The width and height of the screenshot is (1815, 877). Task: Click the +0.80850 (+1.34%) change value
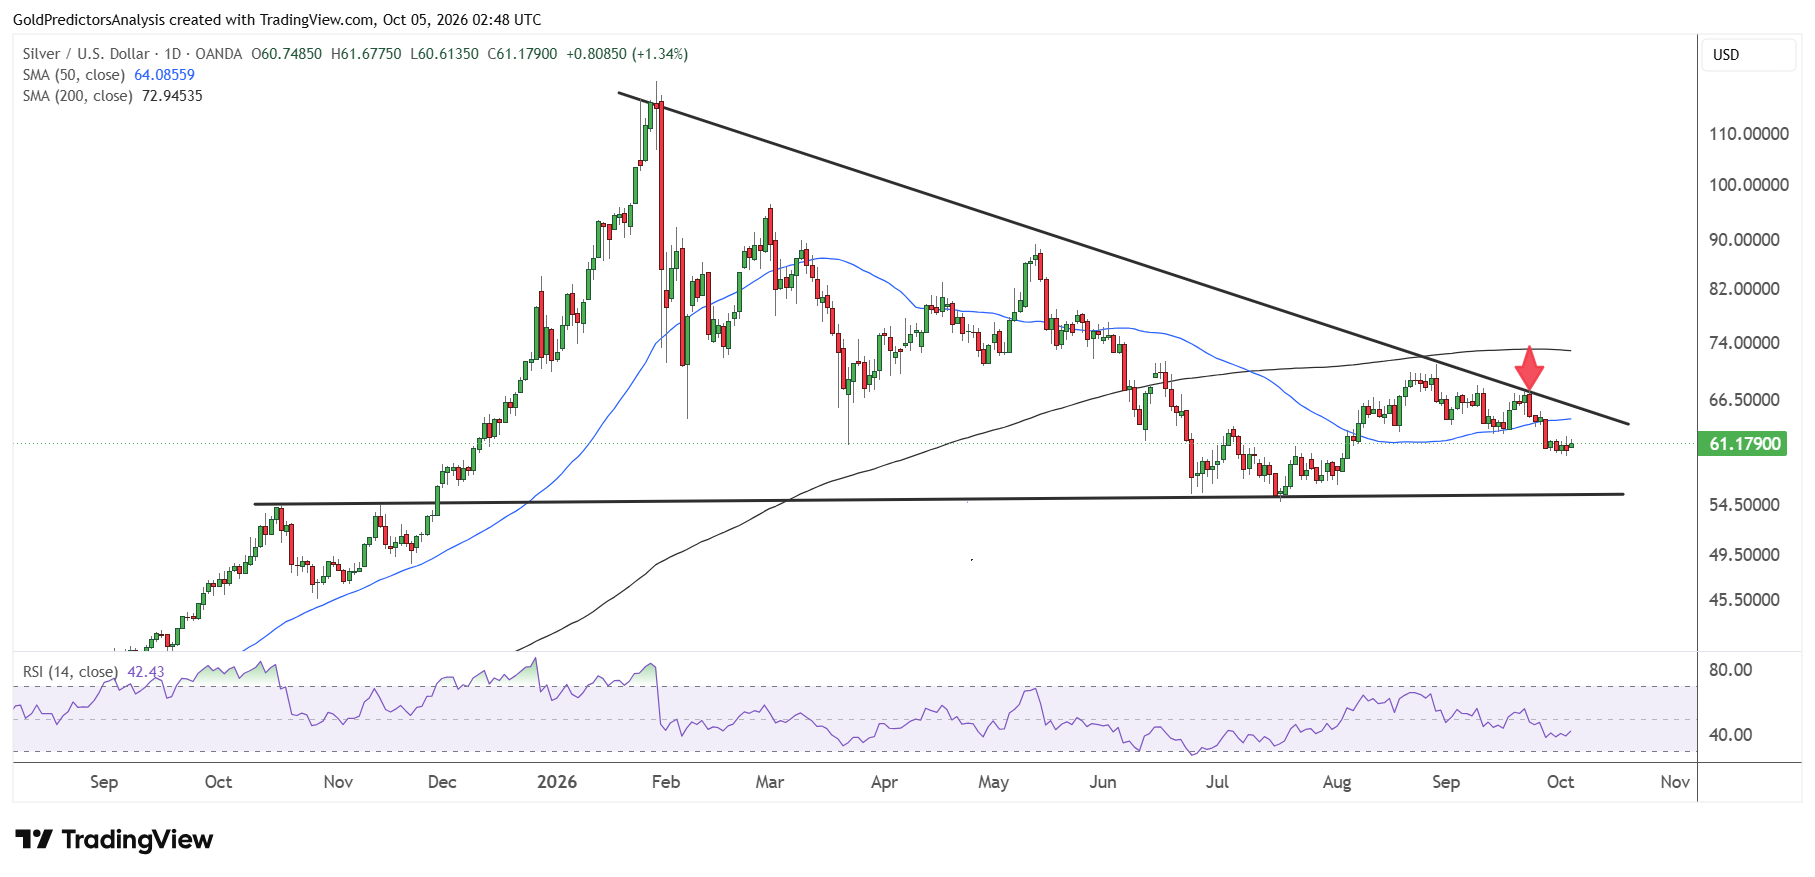click(x=627, y=54)
